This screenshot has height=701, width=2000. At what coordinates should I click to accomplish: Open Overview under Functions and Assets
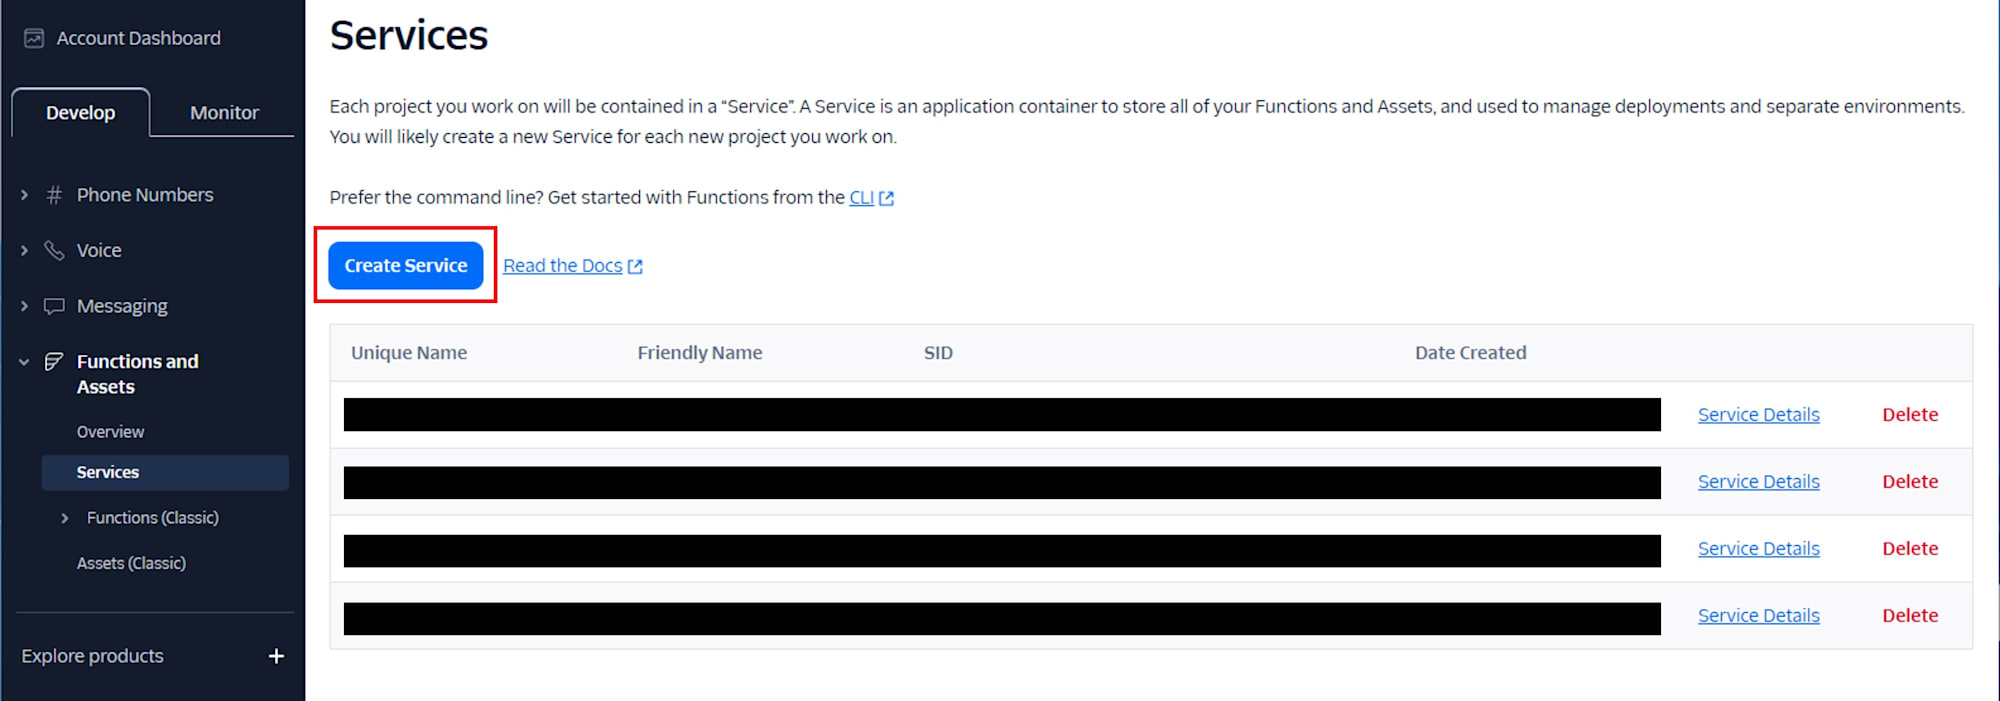click(x=110, y=432)
